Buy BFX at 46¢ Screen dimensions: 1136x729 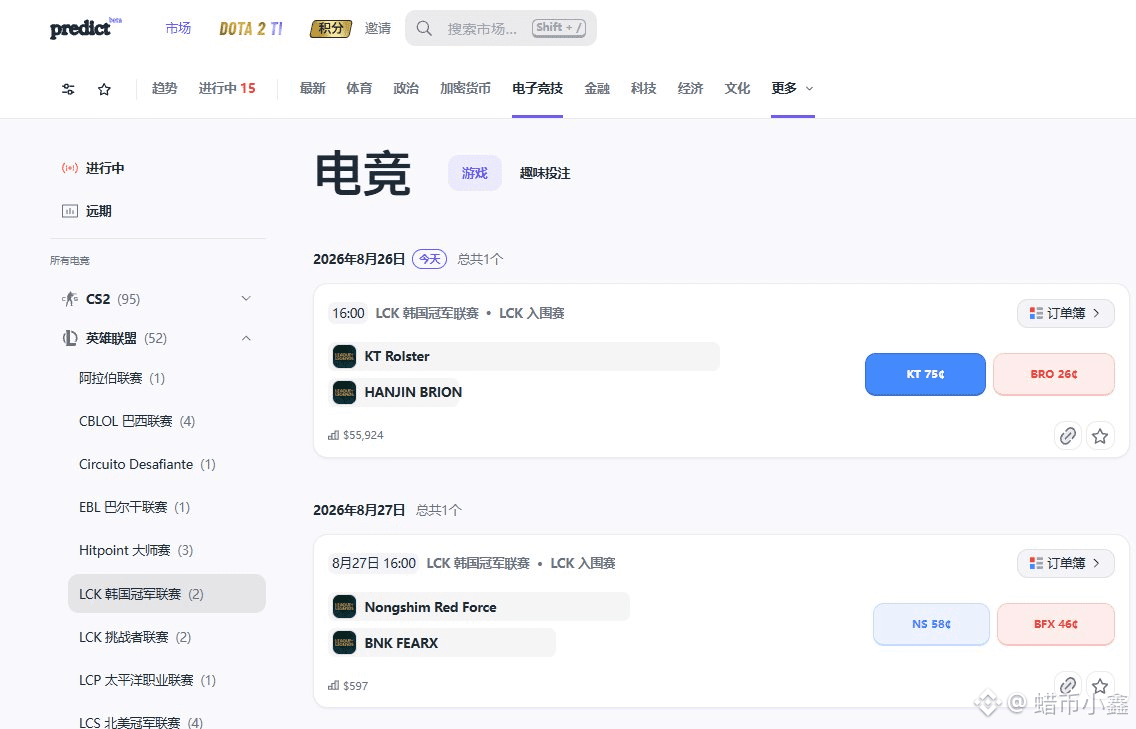(1056, 624)
